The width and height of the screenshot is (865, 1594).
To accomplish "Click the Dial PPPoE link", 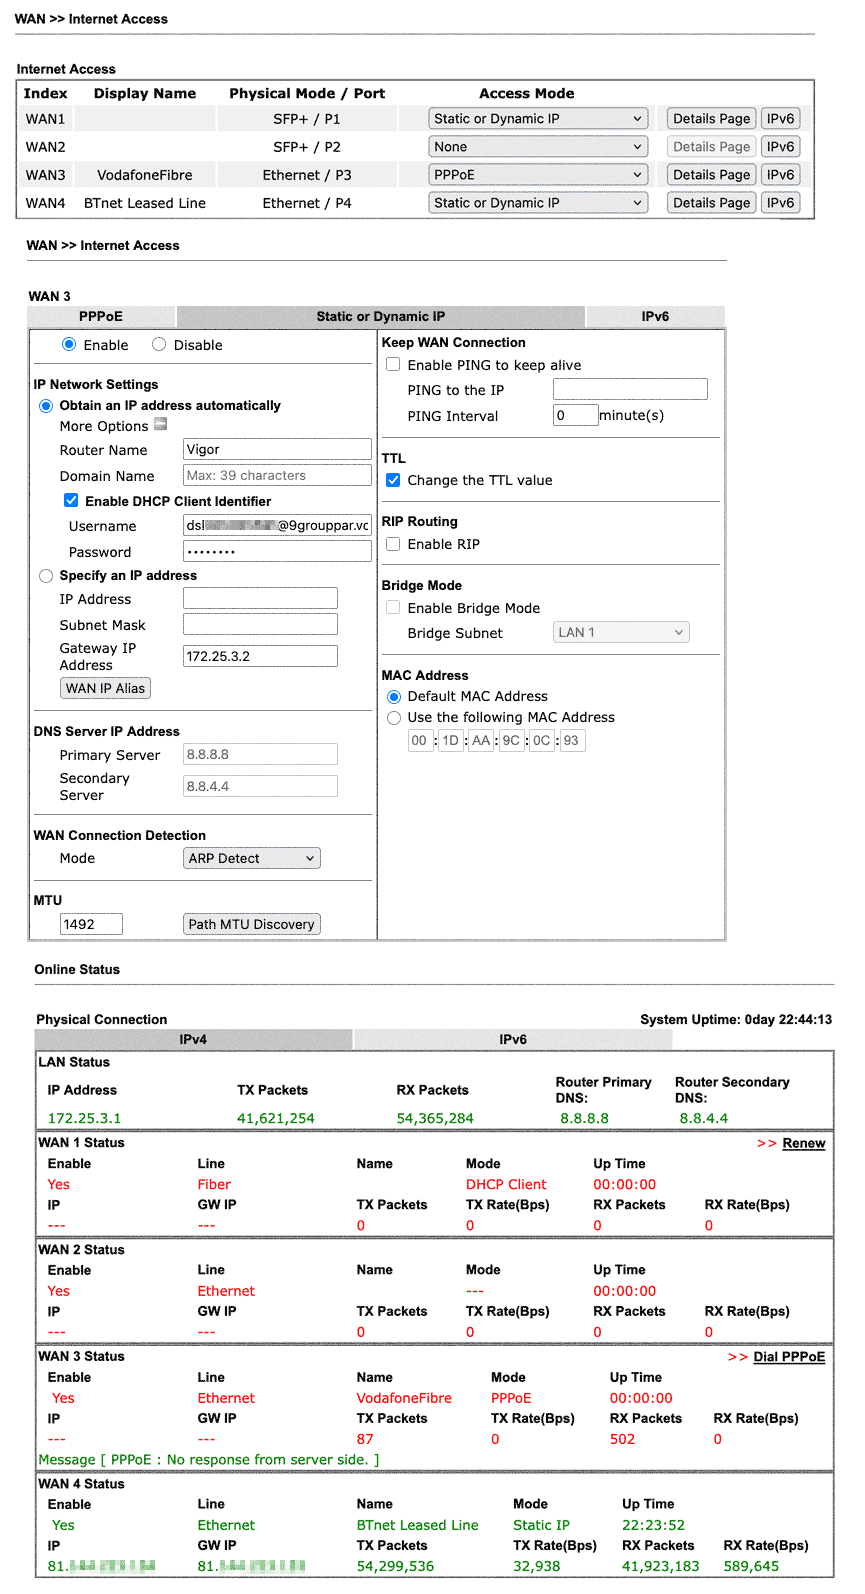I will [x=789, y=1357].
